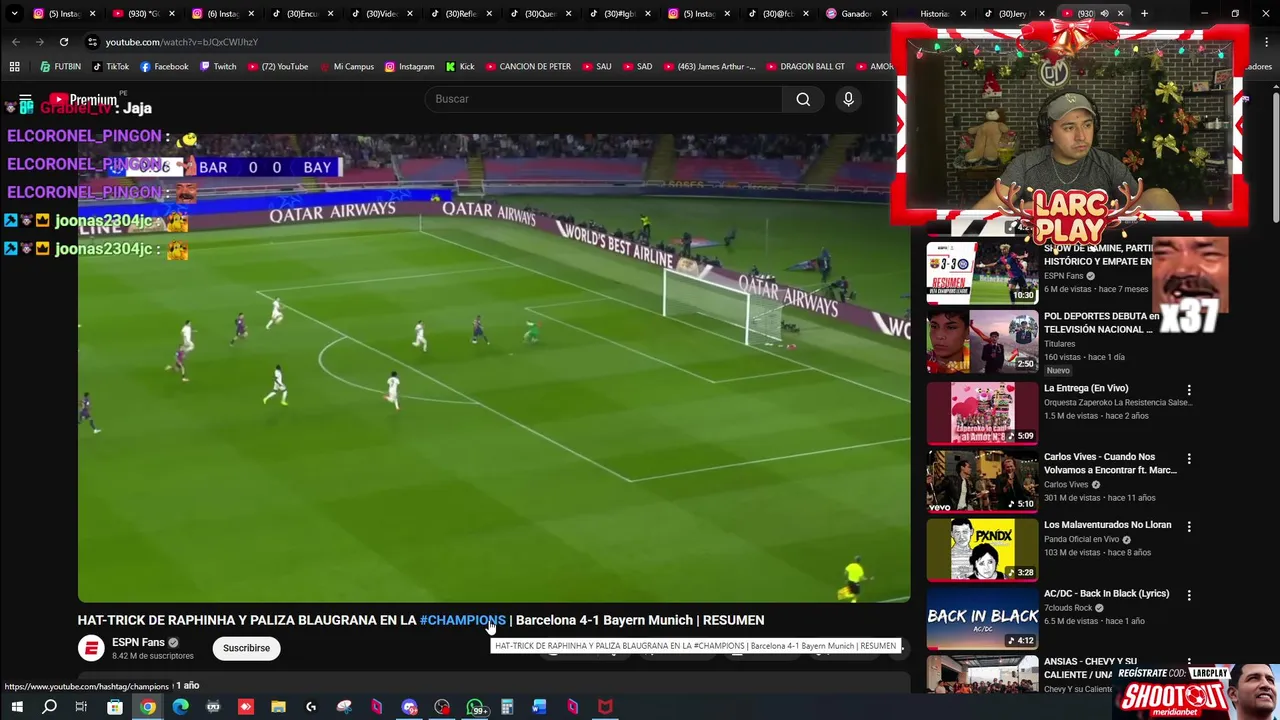Click the magnifier search button
This screenshot has width=1280, height=720.
(803, 99)
